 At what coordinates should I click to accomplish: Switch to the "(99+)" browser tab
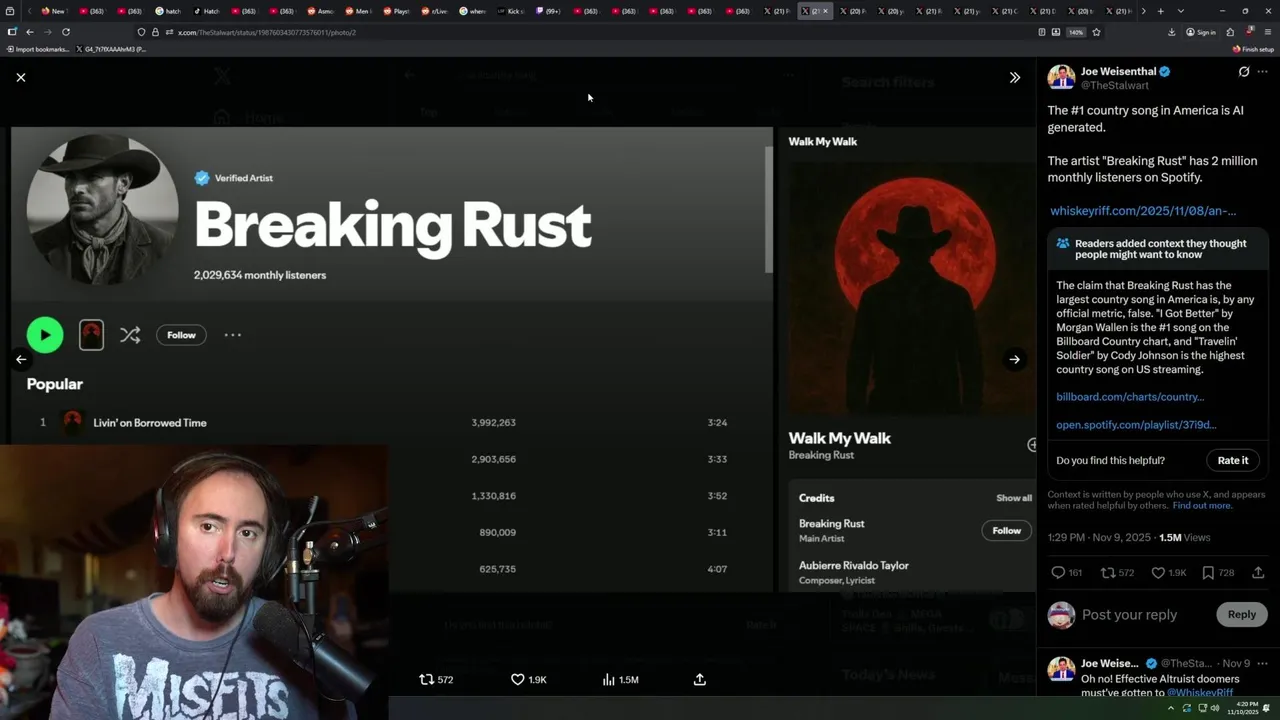[548, 11]
